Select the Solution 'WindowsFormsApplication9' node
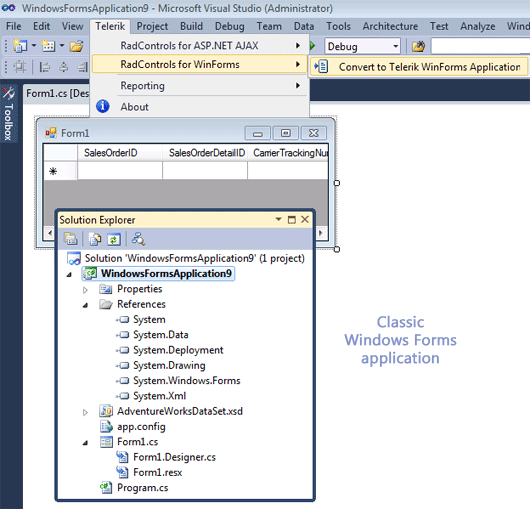The image size is (530, 509). click(x=186, y=258)
